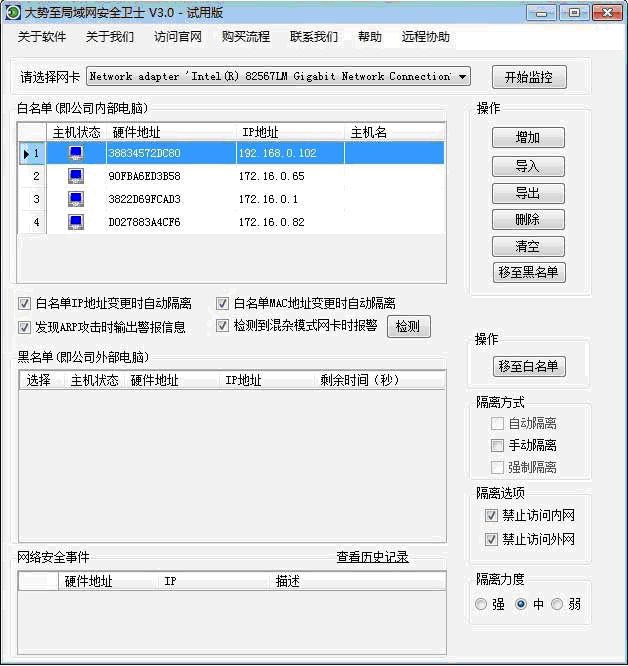Screen dimensions: 628x666
Task: Click the 开始监控 button
Action: 529,77
